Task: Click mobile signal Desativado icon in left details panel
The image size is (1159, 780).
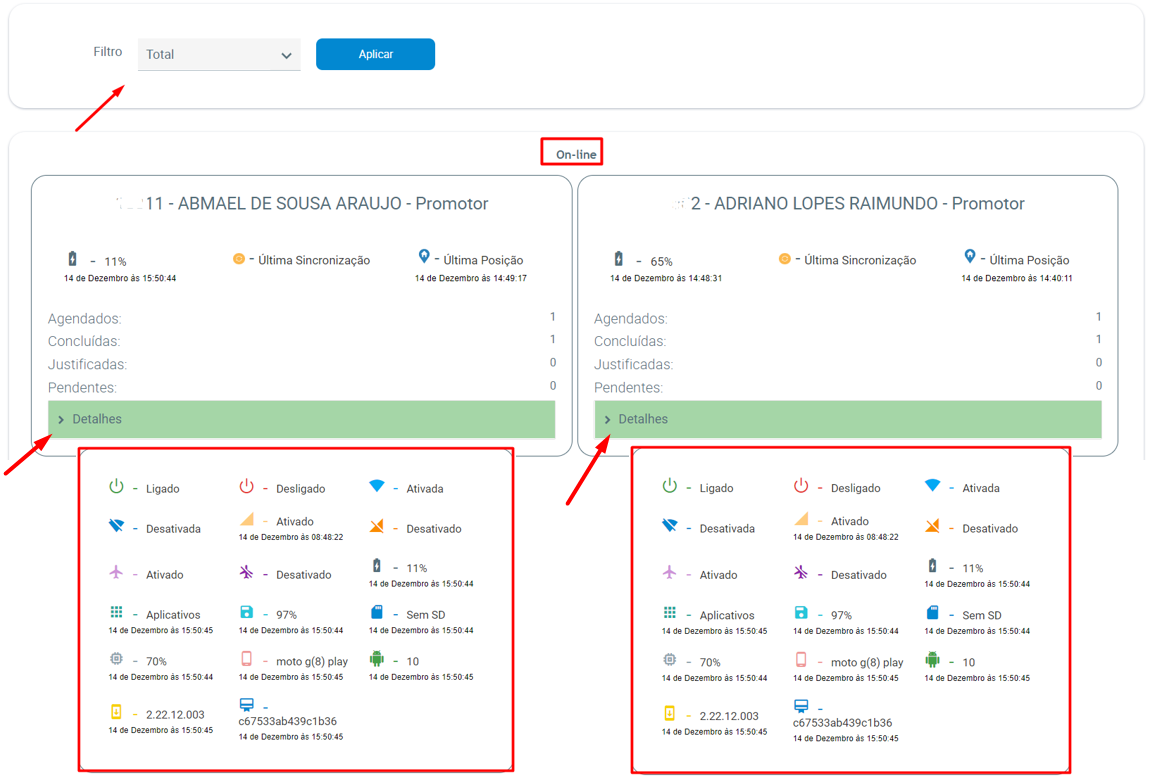Action: [377, 526]
